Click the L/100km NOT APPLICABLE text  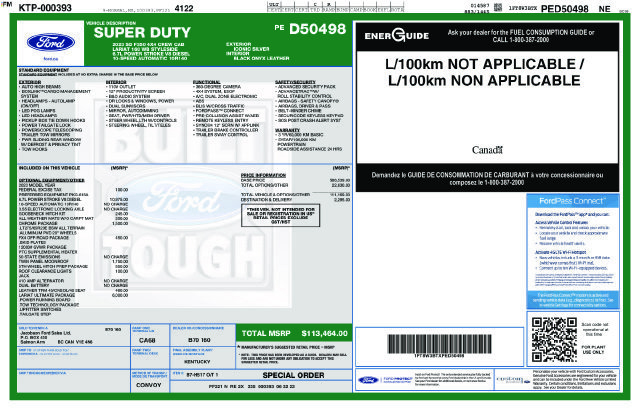(x=485, y=64)
